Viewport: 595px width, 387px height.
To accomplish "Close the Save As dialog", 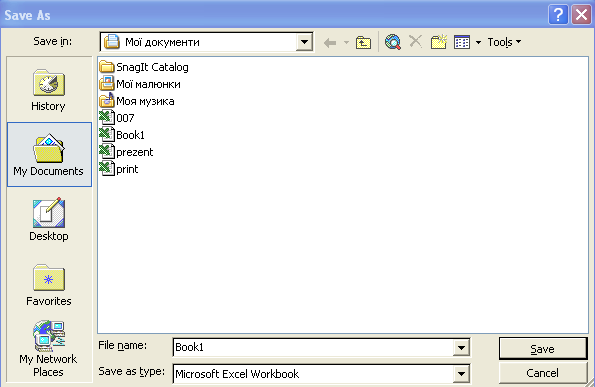I will coord(581,15).
